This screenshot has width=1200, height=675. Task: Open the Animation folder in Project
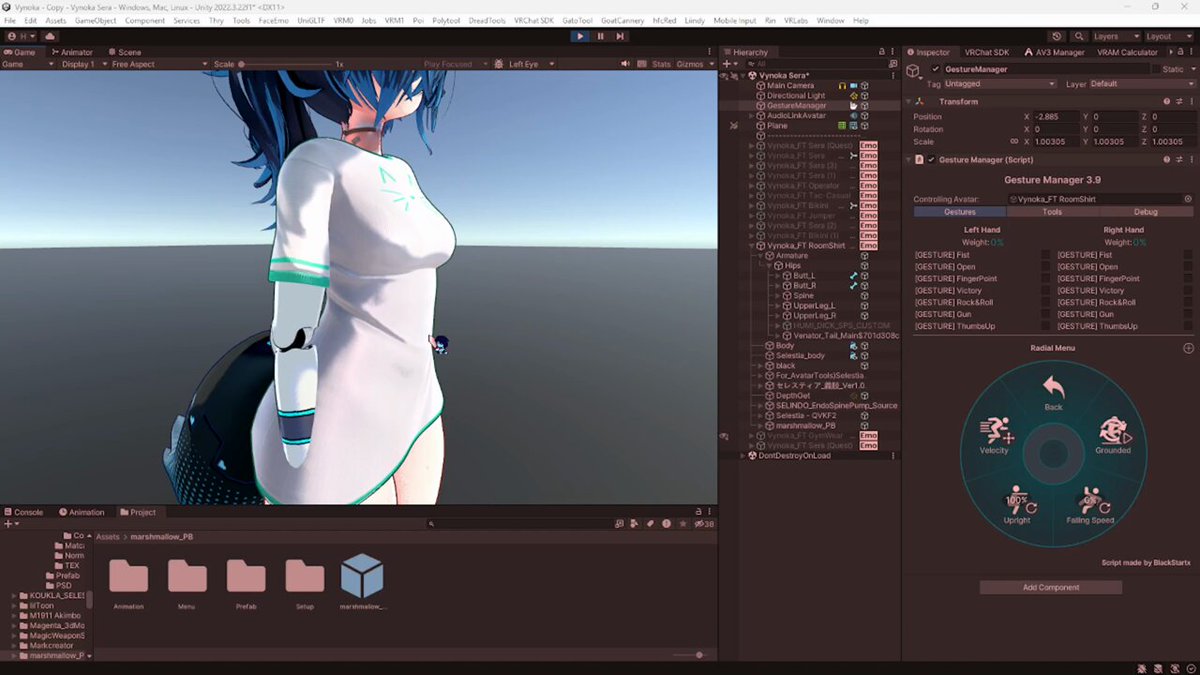[128, 577]
